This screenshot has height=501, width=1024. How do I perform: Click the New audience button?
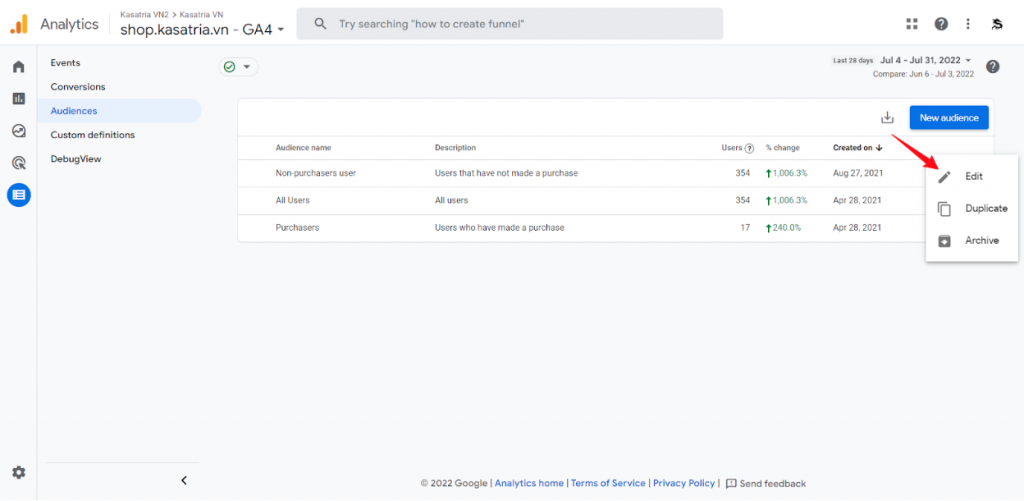(949, 118)
